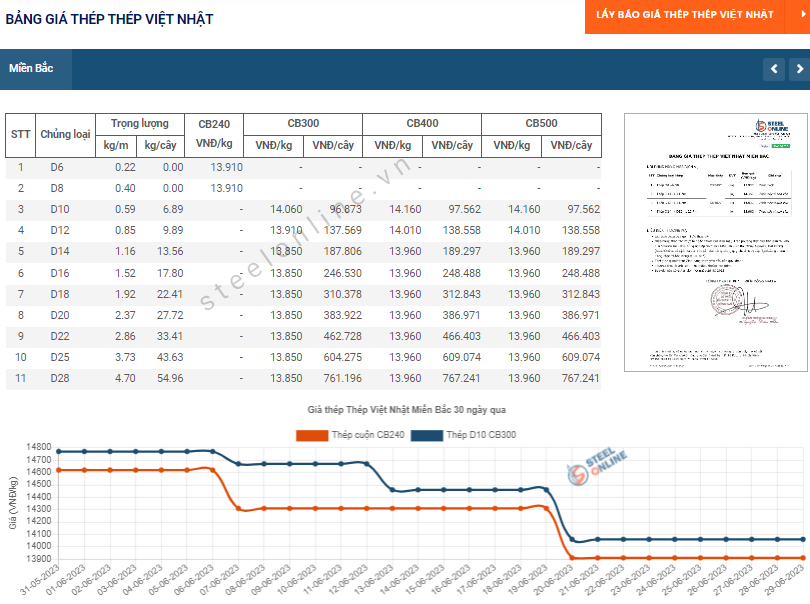Viewport: 810px width, 604px height.
Task: Toggle Thép cuộn CB240 legend swatch
Action: (312, 436)
